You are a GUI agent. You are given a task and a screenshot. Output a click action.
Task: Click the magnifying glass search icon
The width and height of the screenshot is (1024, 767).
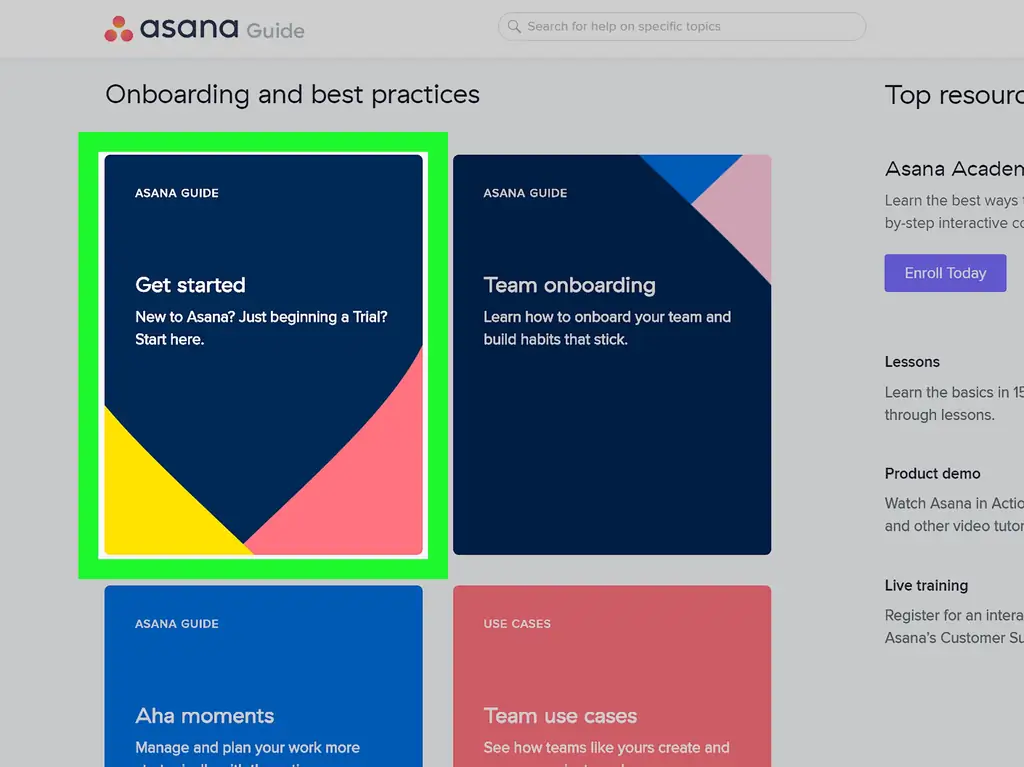tap(514, 26)
